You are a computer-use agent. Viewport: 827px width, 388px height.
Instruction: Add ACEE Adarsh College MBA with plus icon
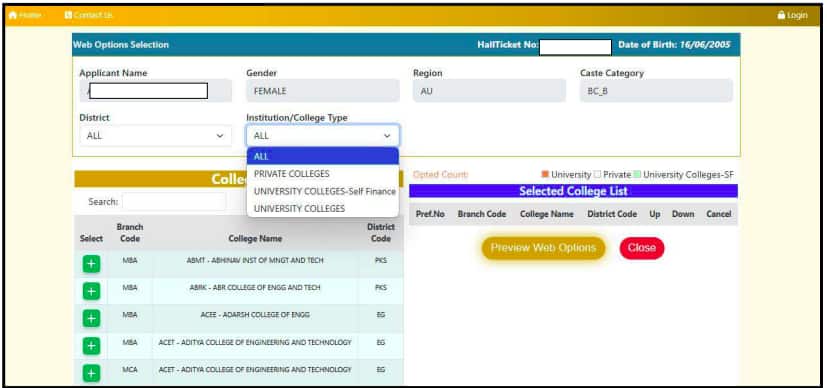point(91,318)
